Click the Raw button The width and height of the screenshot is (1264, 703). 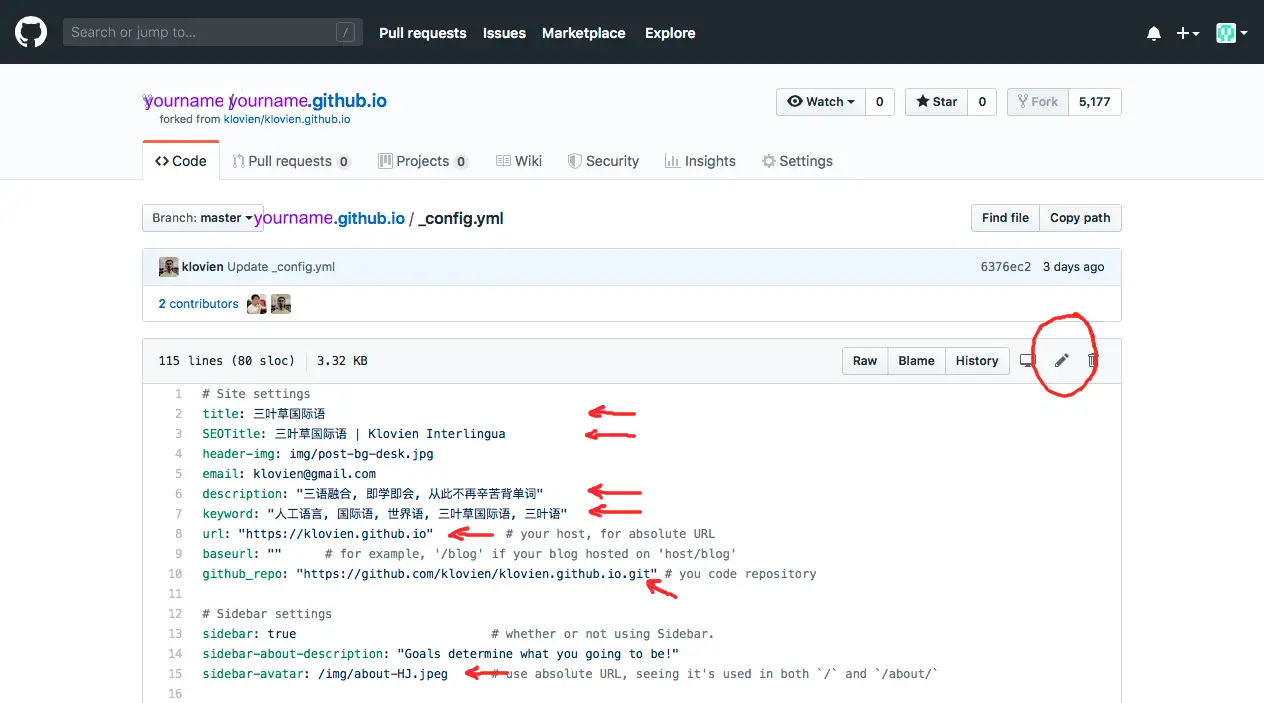[x=865, y=361]
